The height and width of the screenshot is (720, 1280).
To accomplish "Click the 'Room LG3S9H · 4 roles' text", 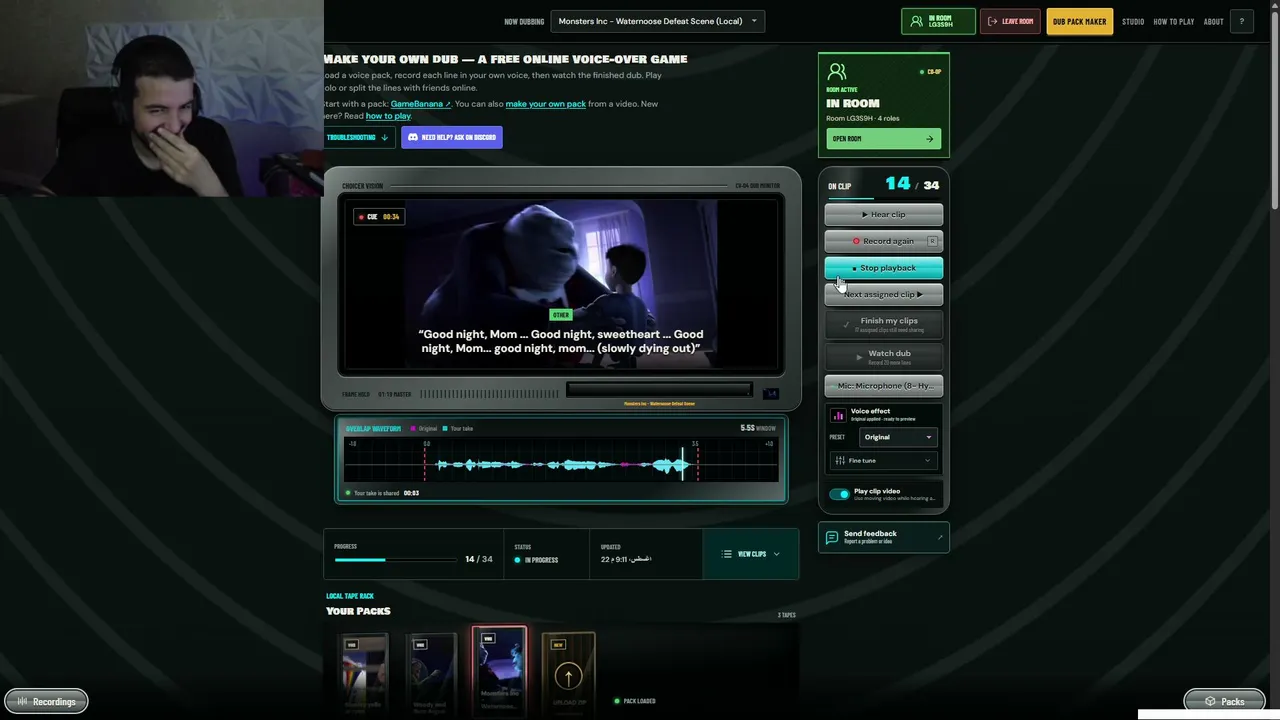I will 863,118.
